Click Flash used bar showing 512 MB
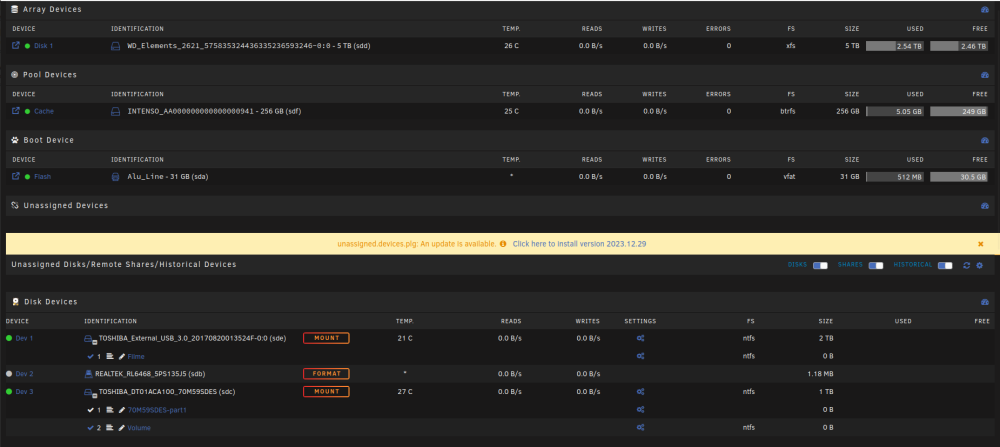The image size is (1000, 447). tap(895, 177)
